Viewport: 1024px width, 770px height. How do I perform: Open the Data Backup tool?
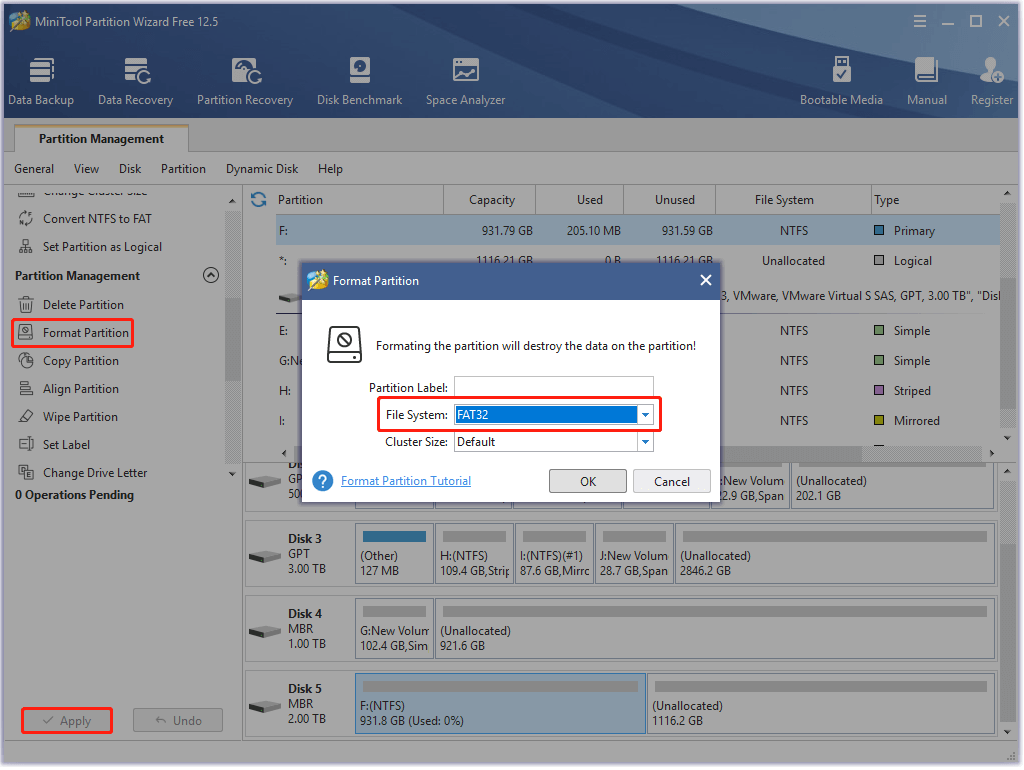[x=41, y=79]
